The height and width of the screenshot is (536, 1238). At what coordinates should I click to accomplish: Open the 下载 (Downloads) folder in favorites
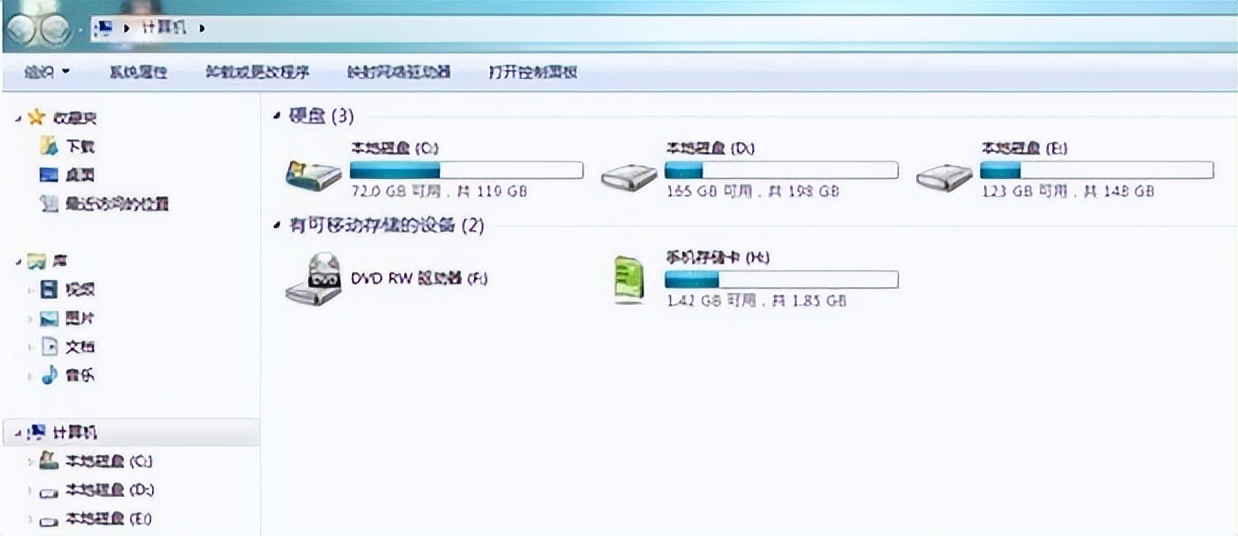(x=80, y=146)
